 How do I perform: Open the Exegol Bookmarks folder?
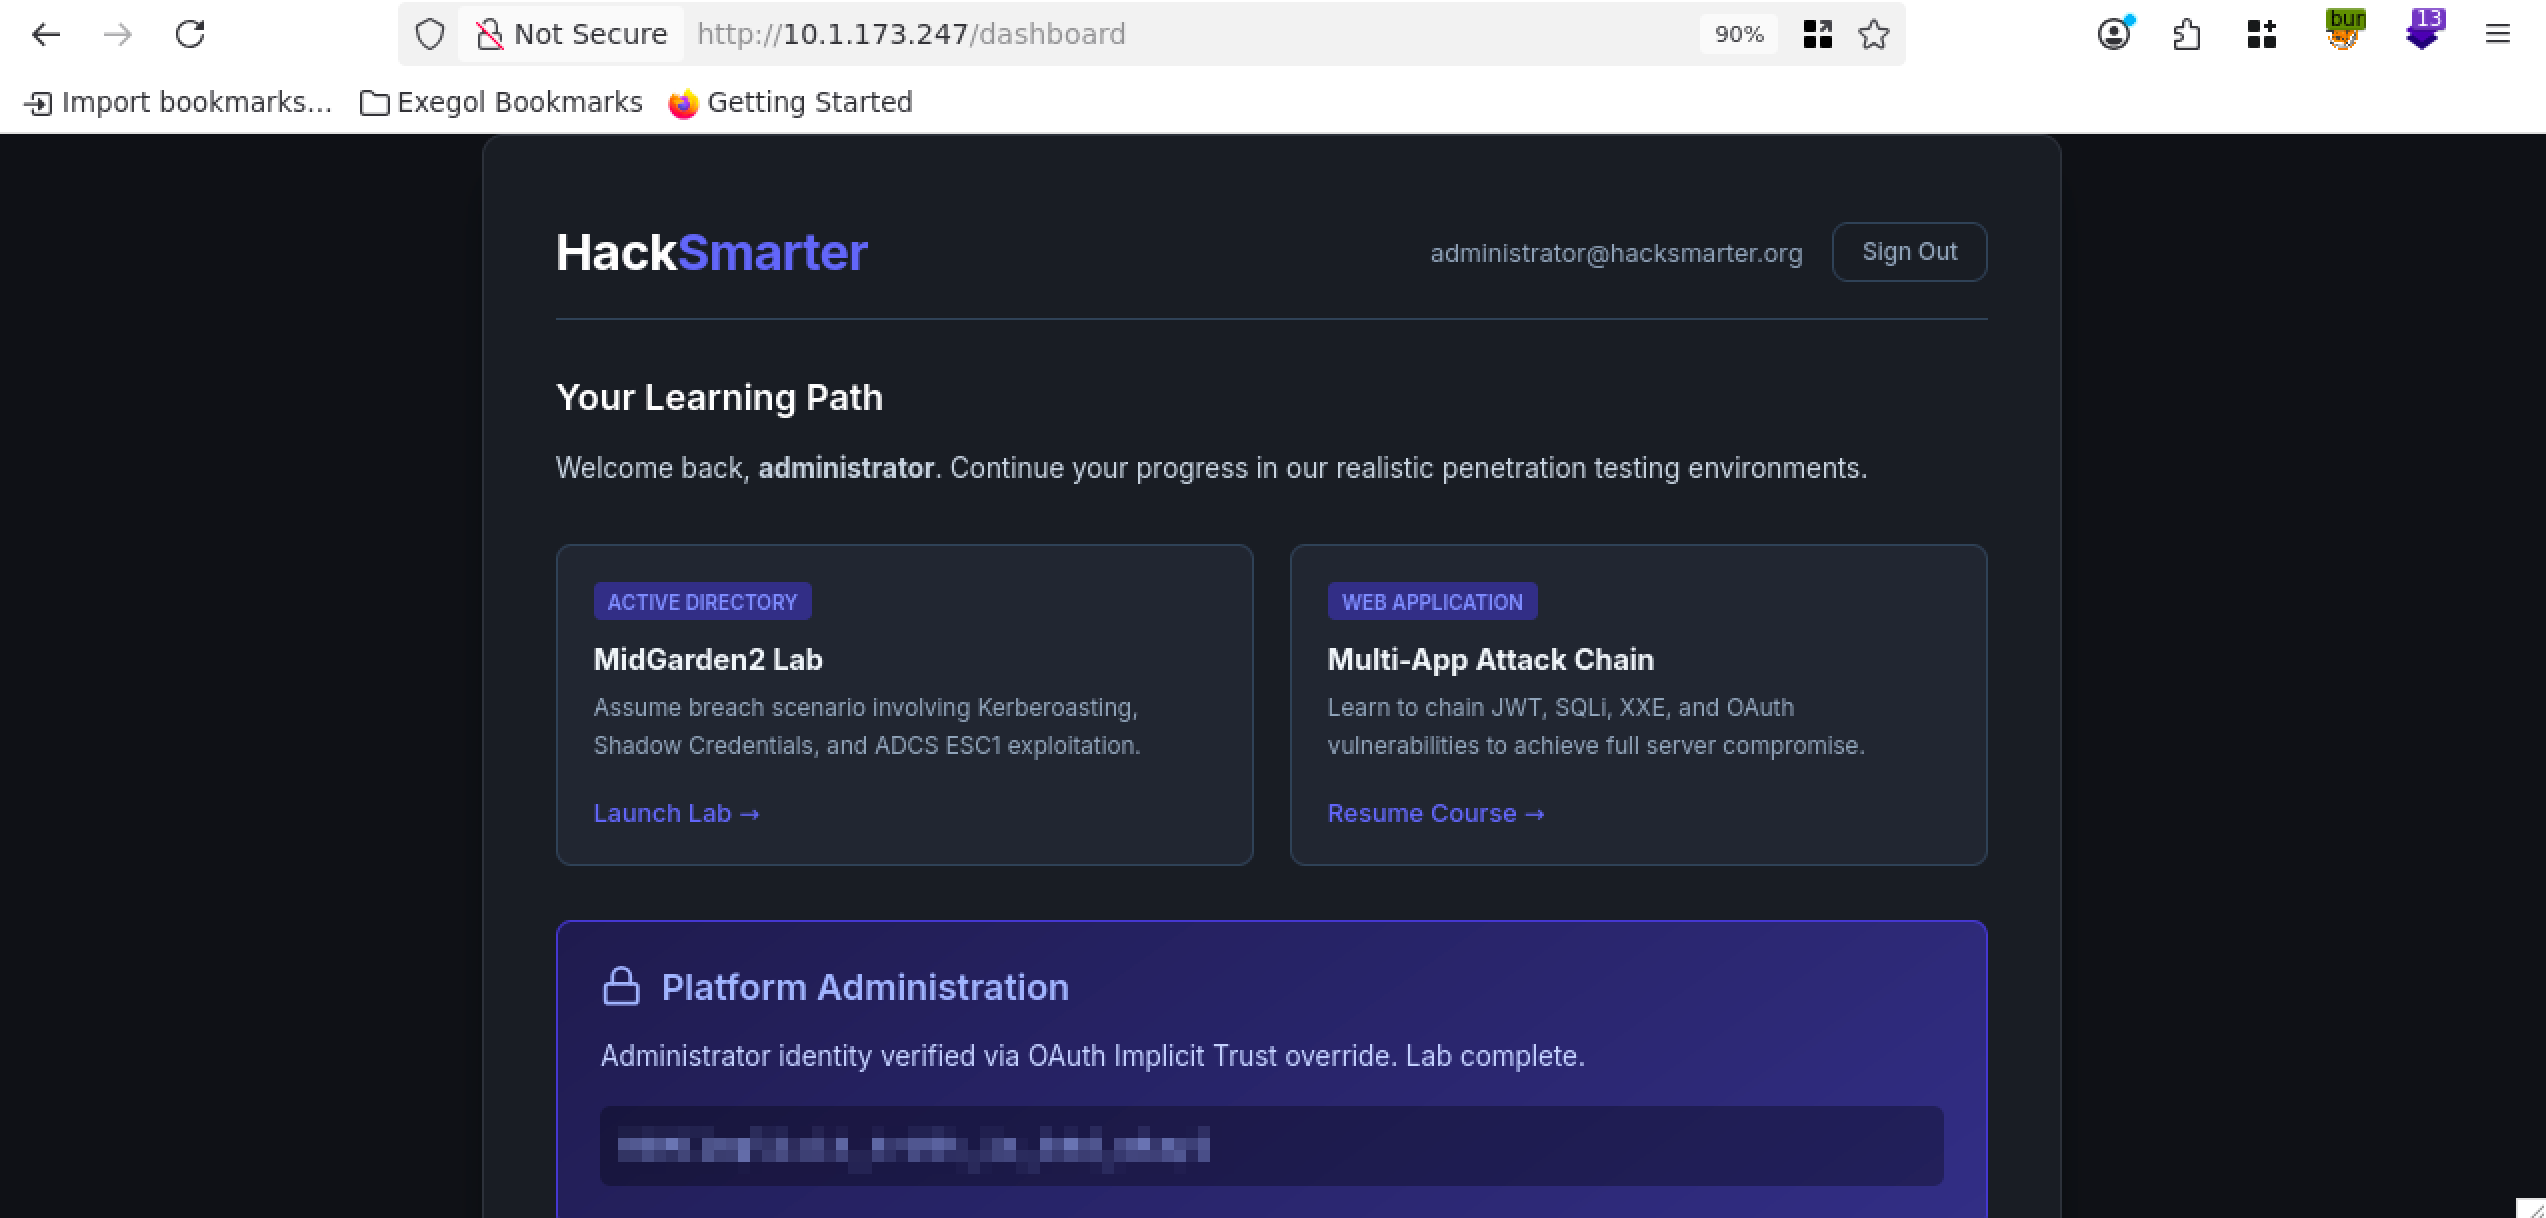tap(501, 103)
